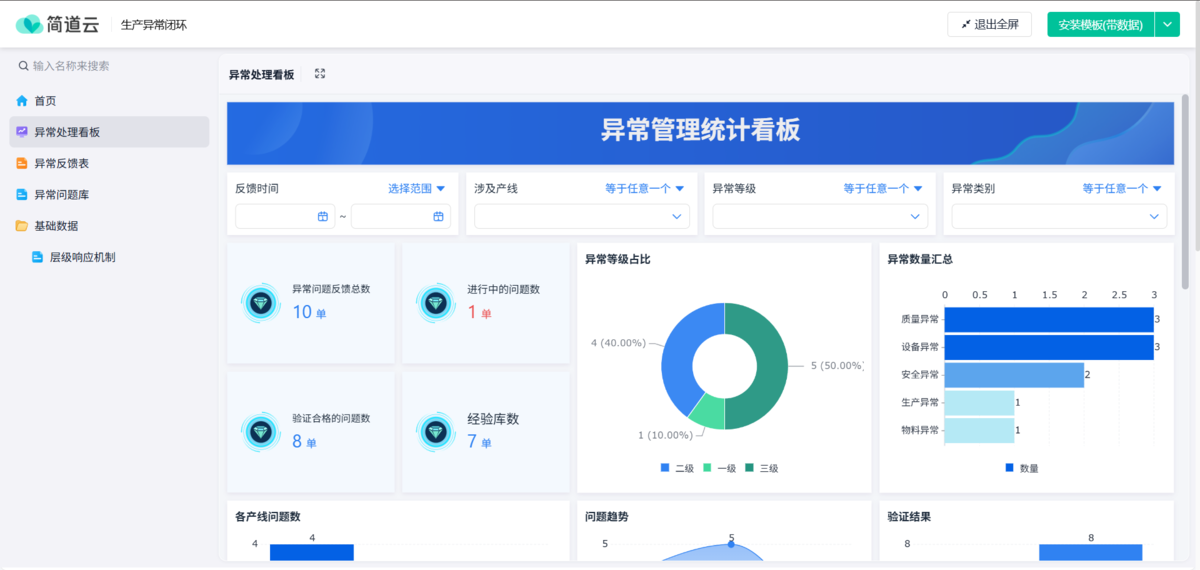
Task: Click the diamond icon on 进行中的问题数 card
Action: point(435,303)
